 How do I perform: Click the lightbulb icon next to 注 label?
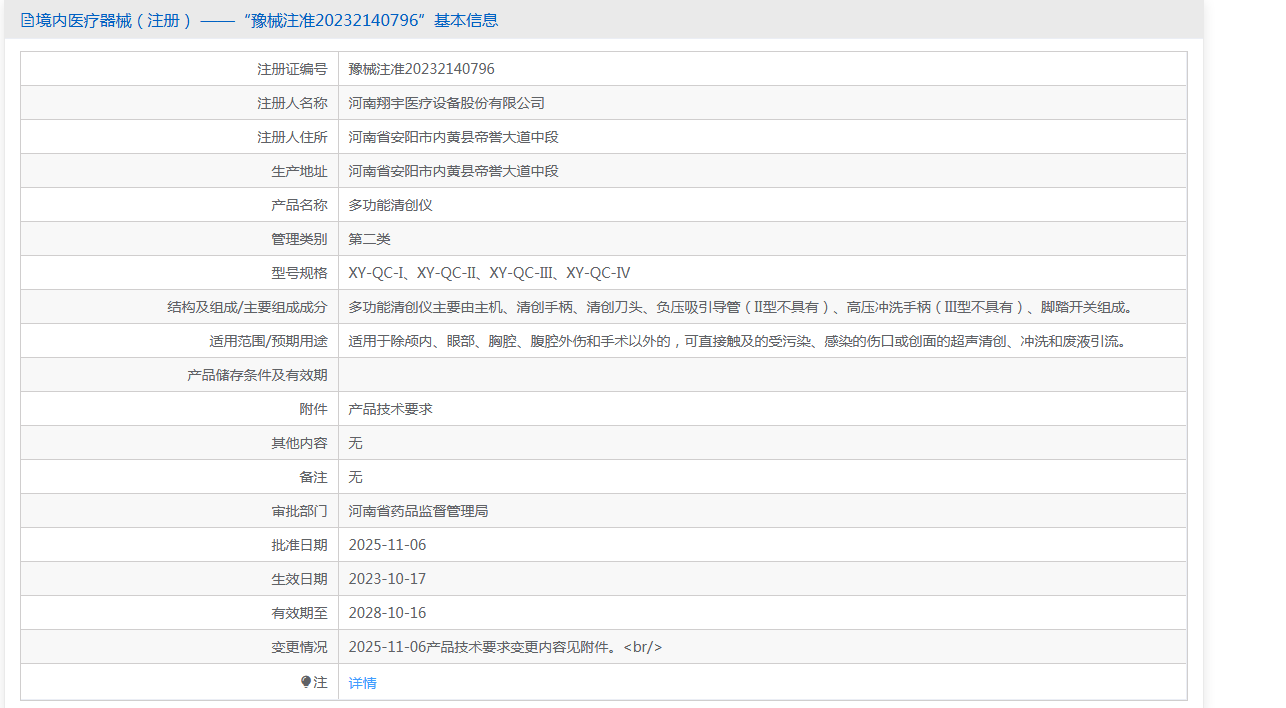coord(306,681)
